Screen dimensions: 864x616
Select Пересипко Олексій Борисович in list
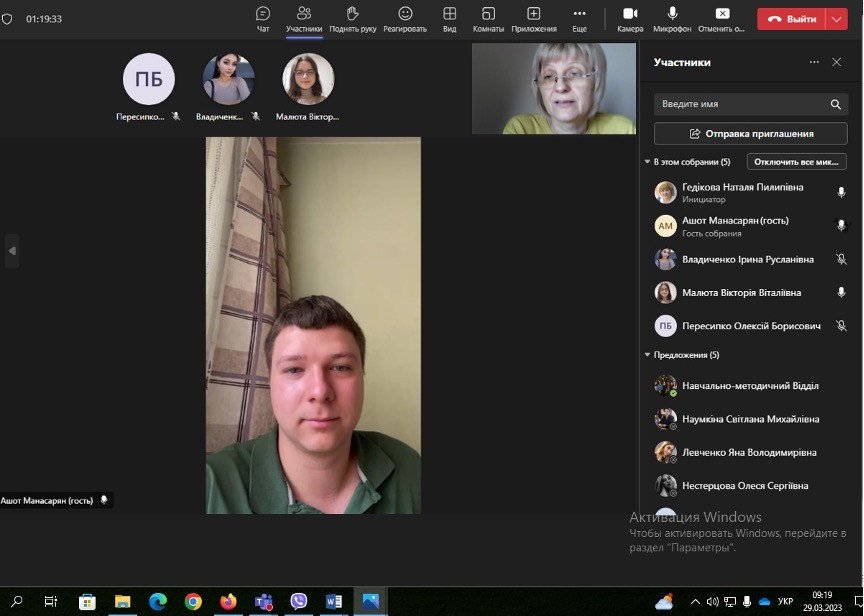point(750,326)
